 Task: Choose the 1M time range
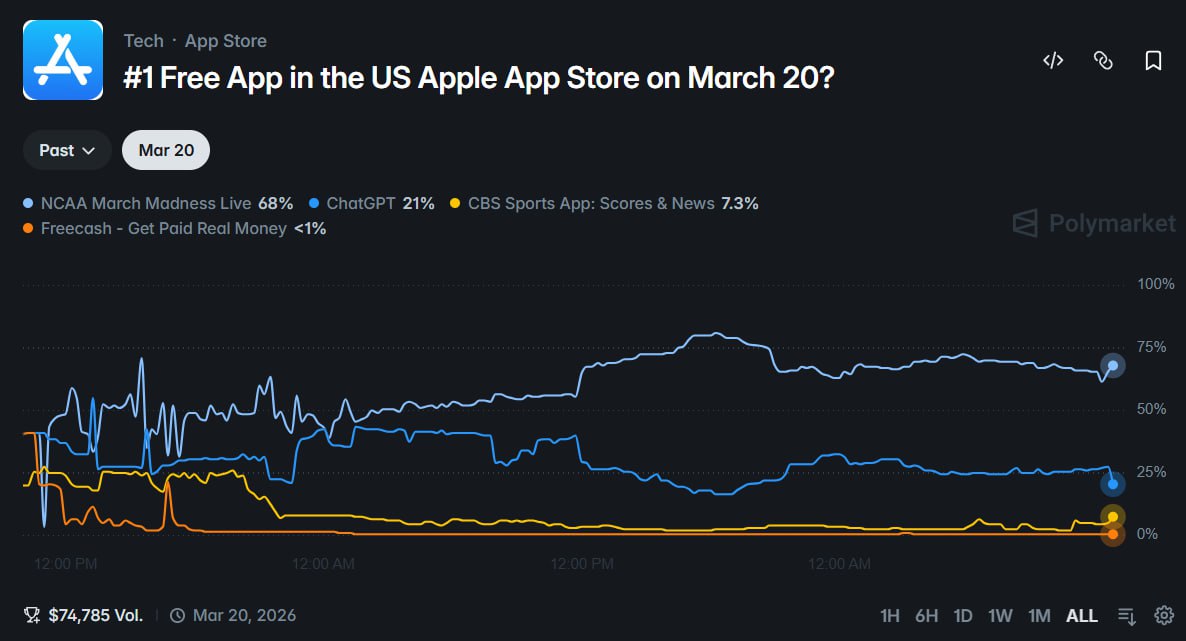(1039, 616)
